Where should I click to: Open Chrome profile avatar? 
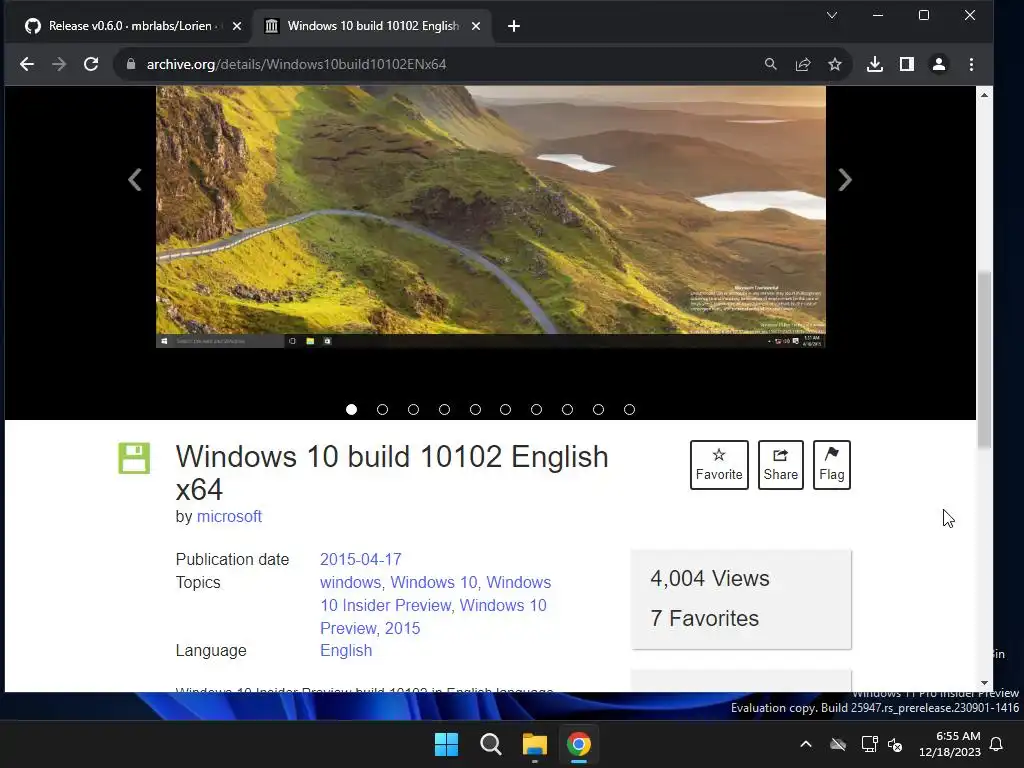coord(938,64)
